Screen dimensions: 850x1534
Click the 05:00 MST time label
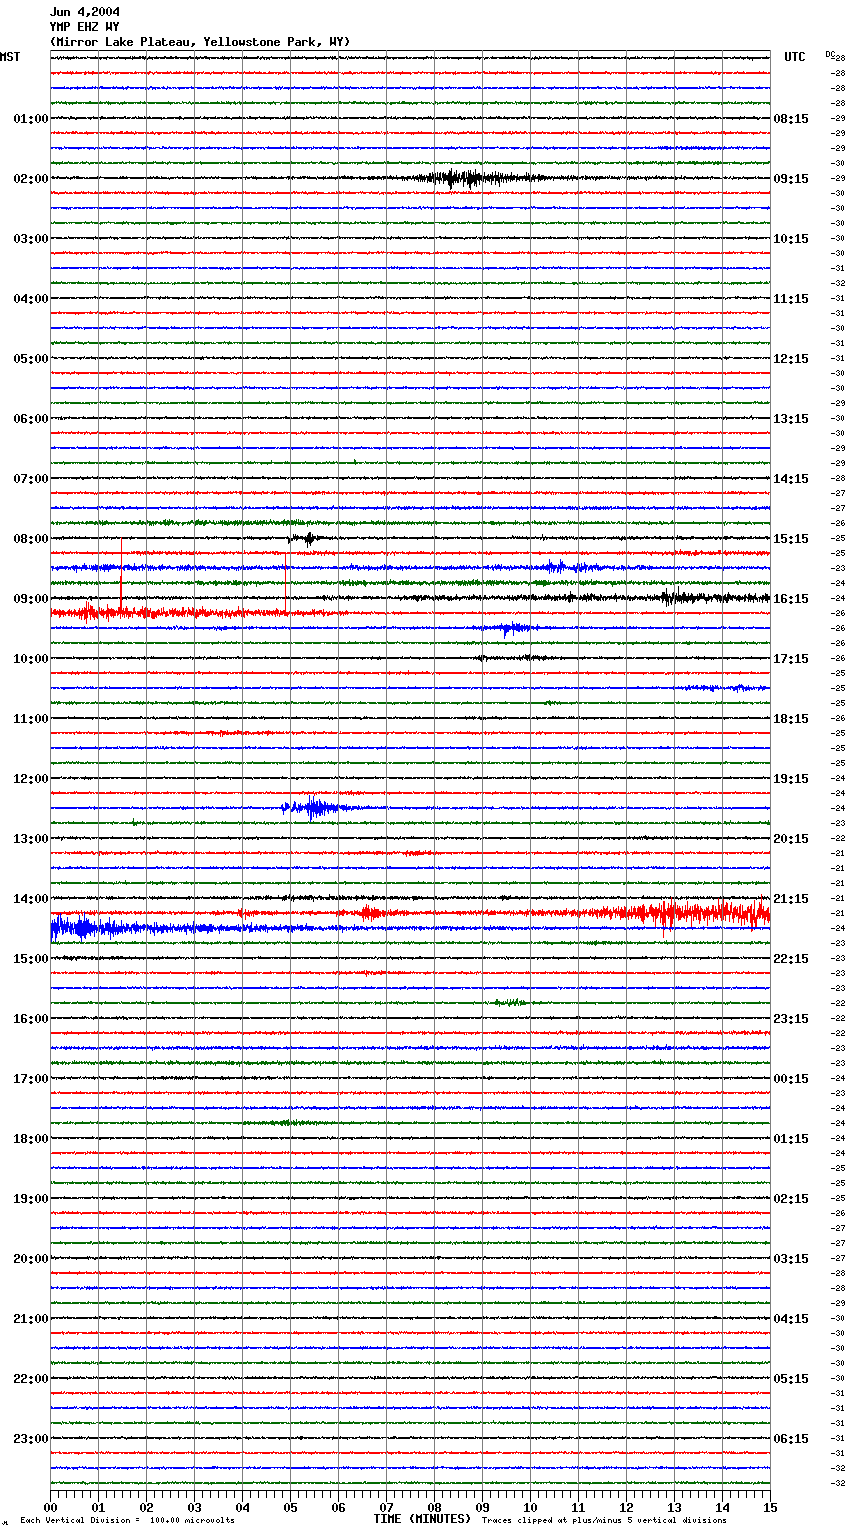[x=31, y=359]
